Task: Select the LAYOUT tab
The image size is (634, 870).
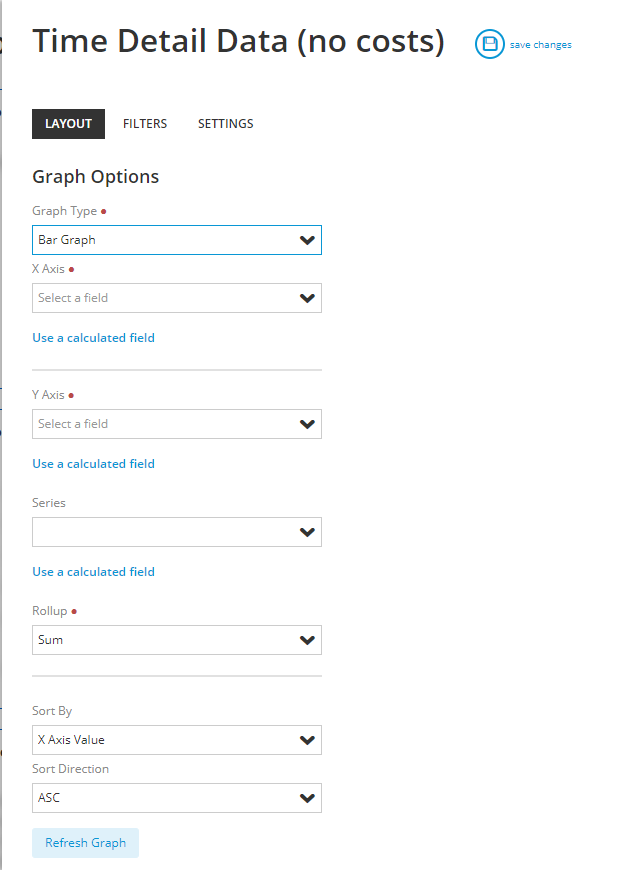Action: tap(68, 124)
